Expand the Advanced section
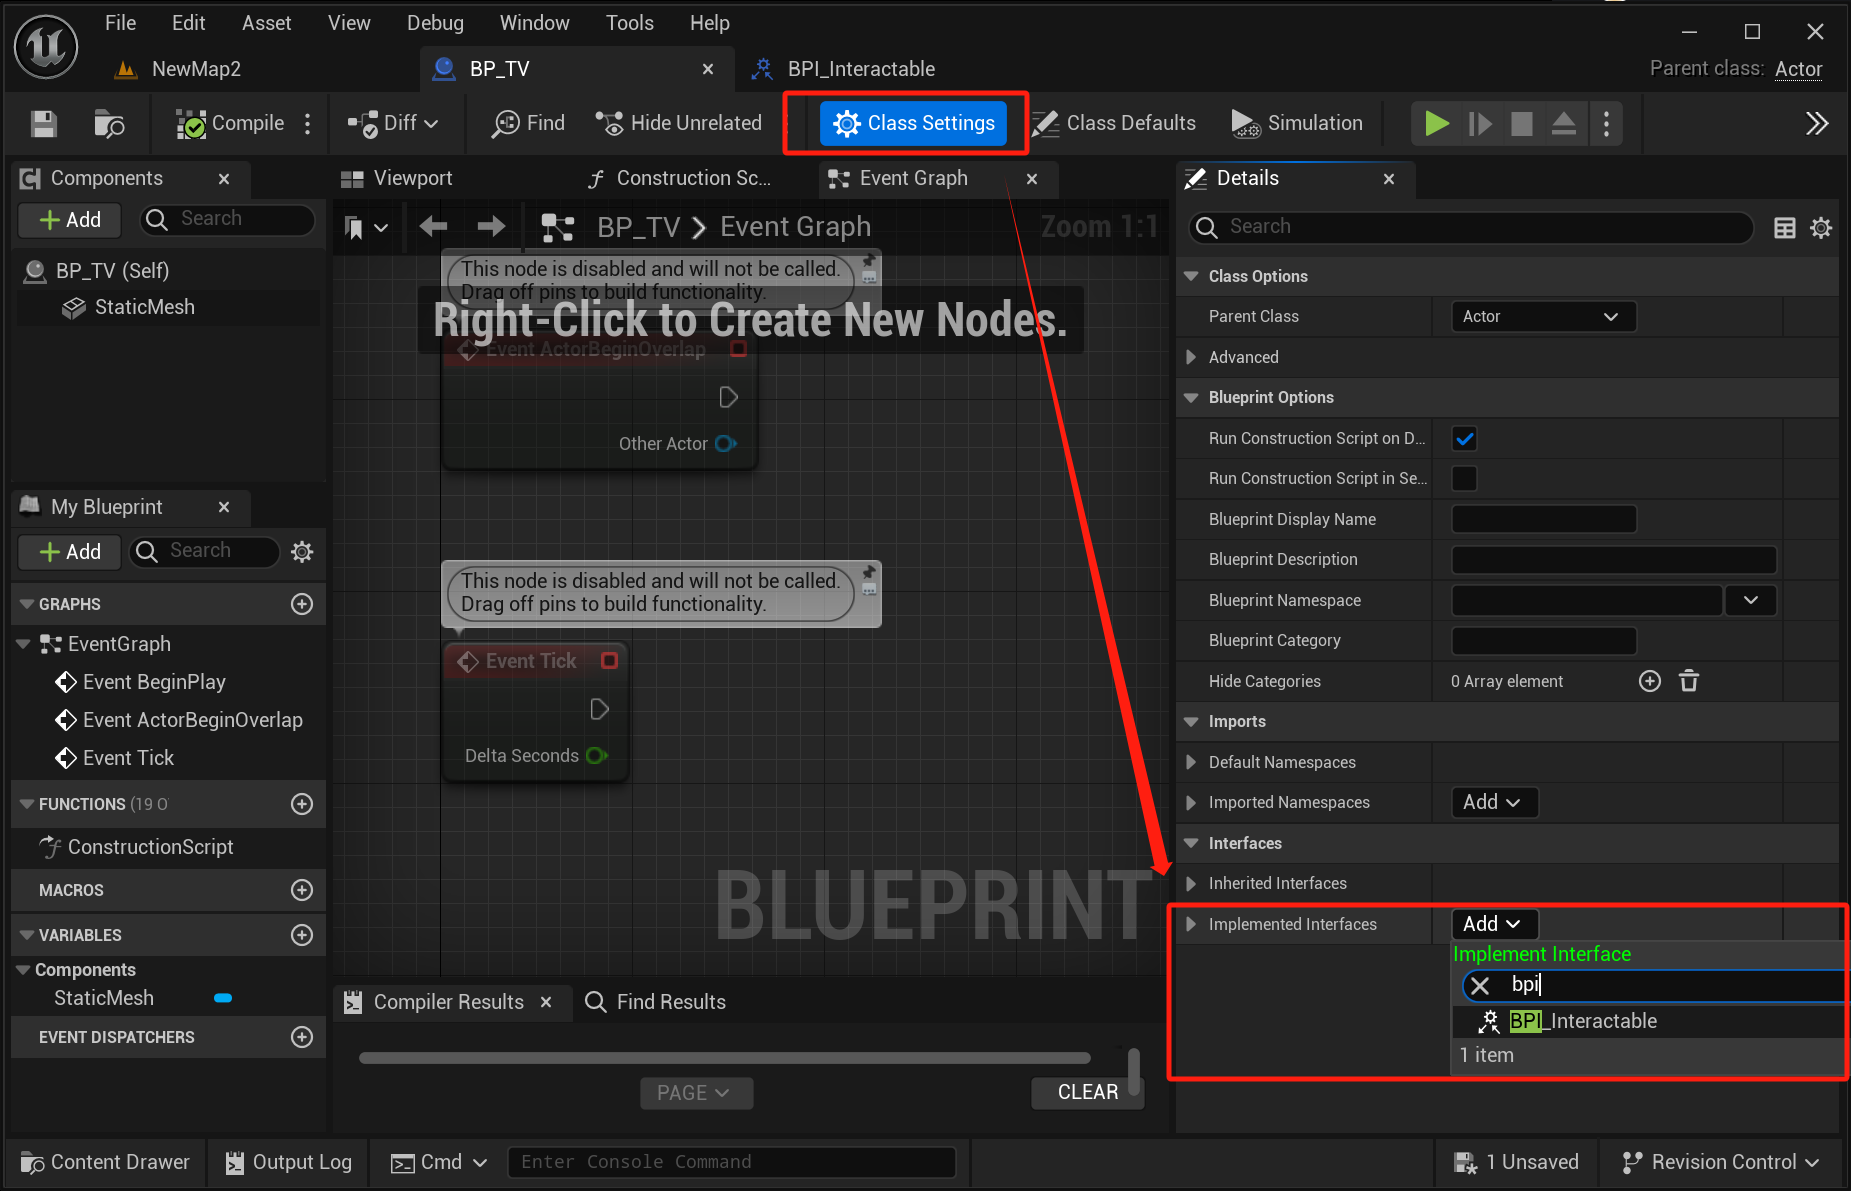The height and width of the screenshot is (1191, 1851). click(x=1191, y=357)
